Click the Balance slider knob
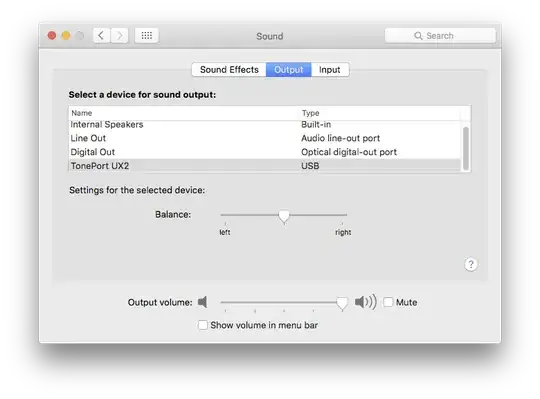Screen dimensions: 540x399 coord(284,217)
